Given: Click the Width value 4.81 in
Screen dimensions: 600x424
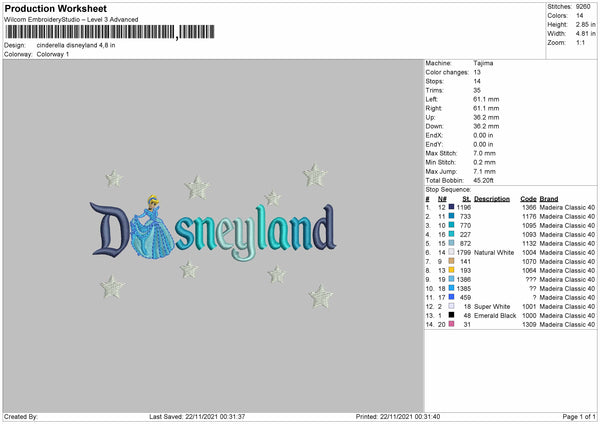Looking at the screenshot, I should (x=585, y=34).
